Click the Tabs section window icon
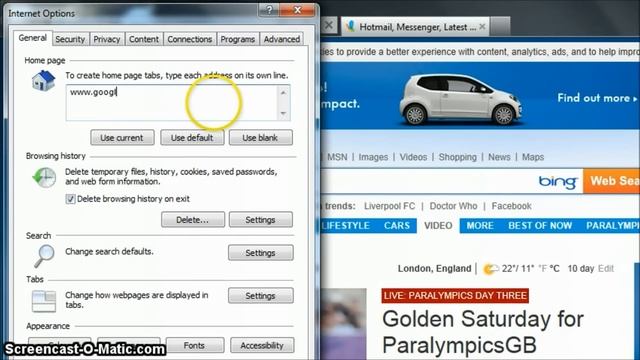 [44, 301]
